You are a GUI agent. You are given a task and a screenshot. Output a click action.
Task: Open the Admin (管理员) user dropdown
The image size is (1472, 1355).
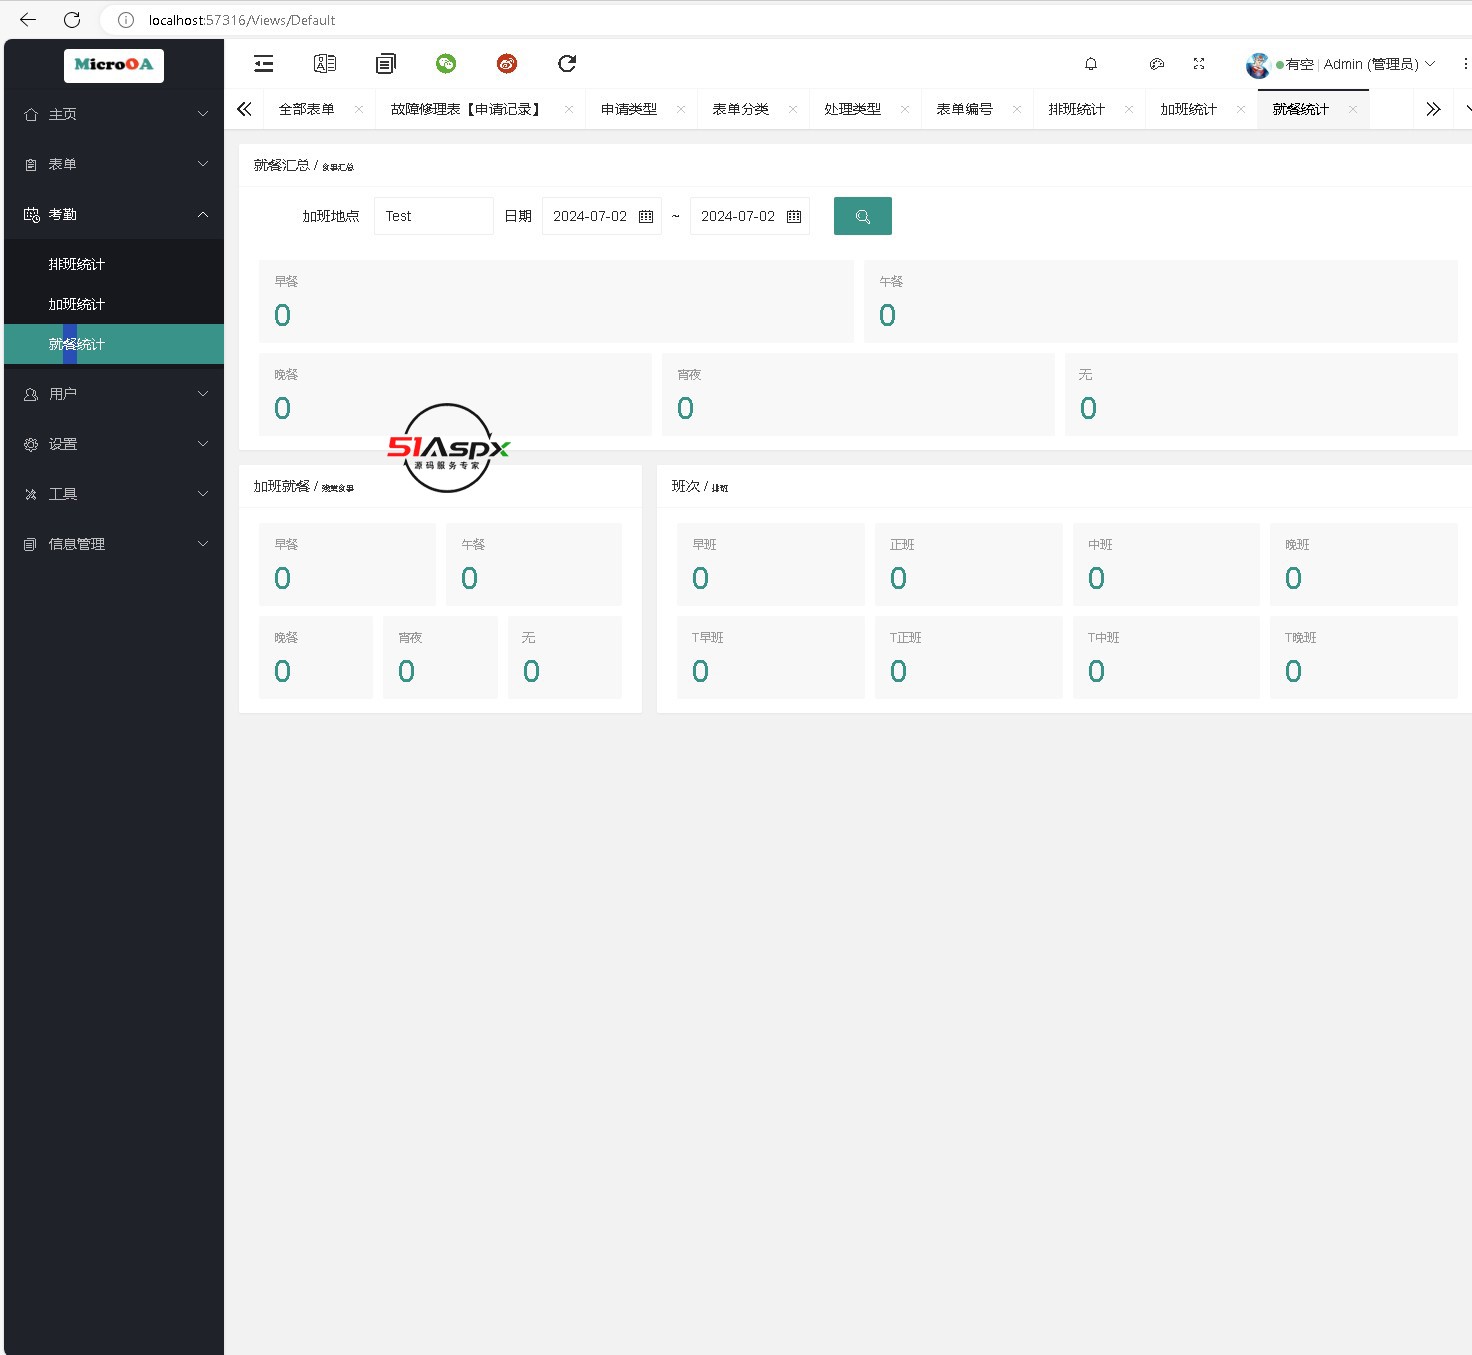point(1379,64)
